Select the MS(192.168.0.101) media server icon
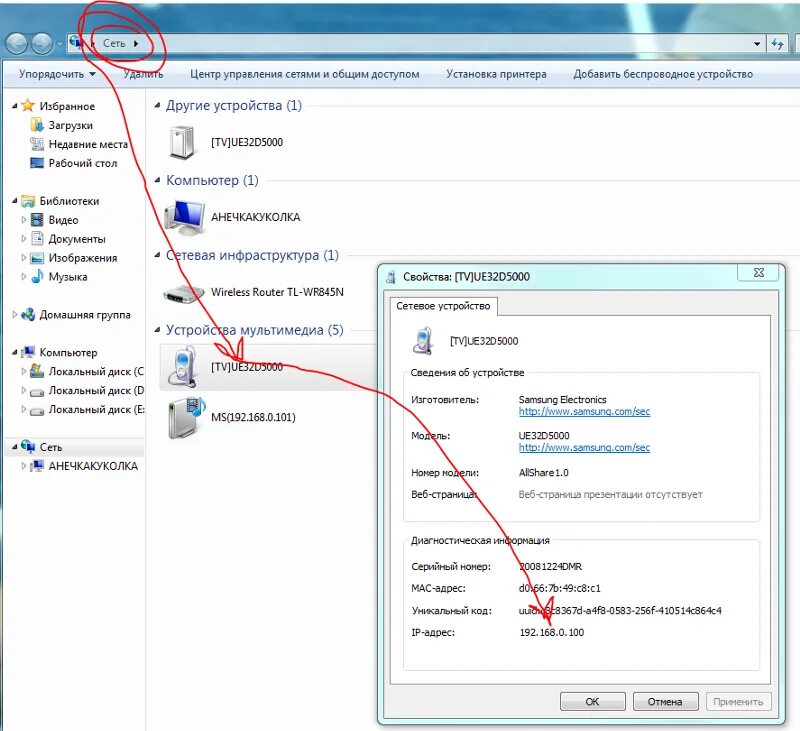This screenshot has width=800, height=731. pos(186,417)
